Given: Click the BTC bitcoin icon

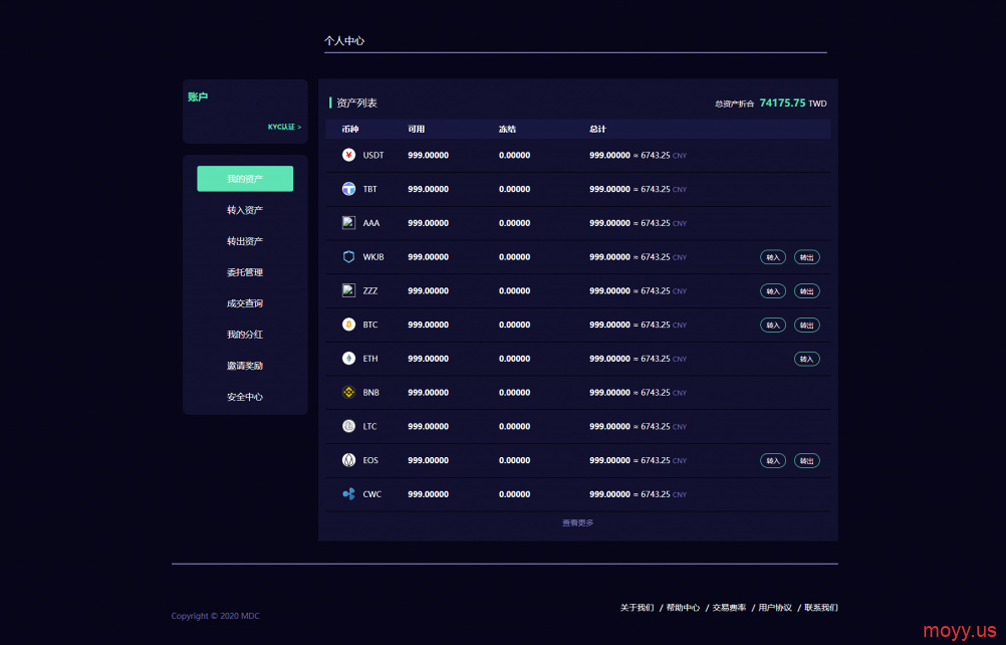Looking at the screenshot, I should coord(348,324).
